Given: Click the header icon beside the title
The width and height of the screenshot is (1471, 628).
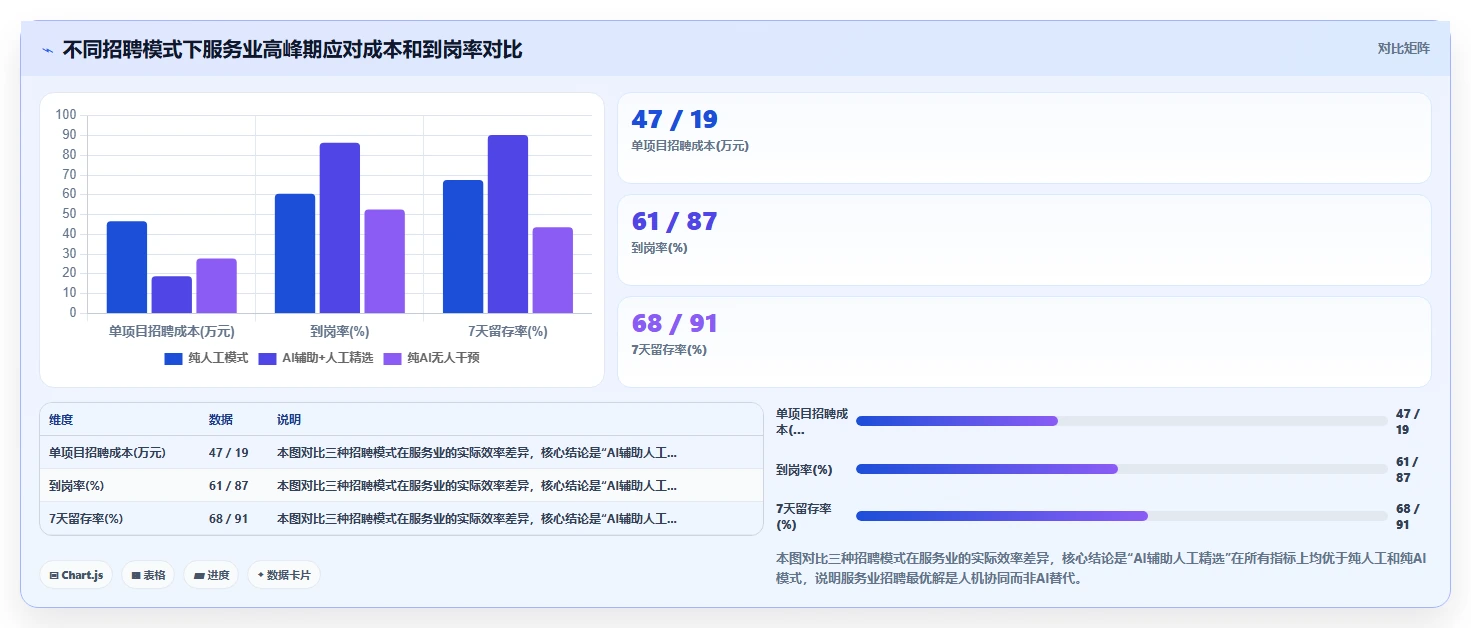Looking at the screenshot, I should point(47,50).
